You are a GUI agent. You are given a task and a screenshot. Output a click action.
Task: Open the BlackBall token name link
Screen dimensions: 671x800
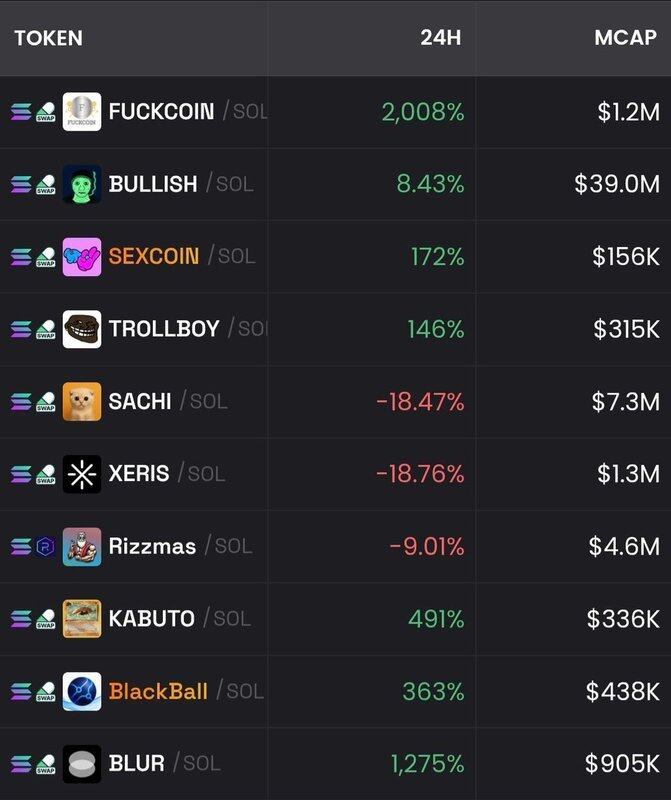pyautogui.click(x=158, y=692)
